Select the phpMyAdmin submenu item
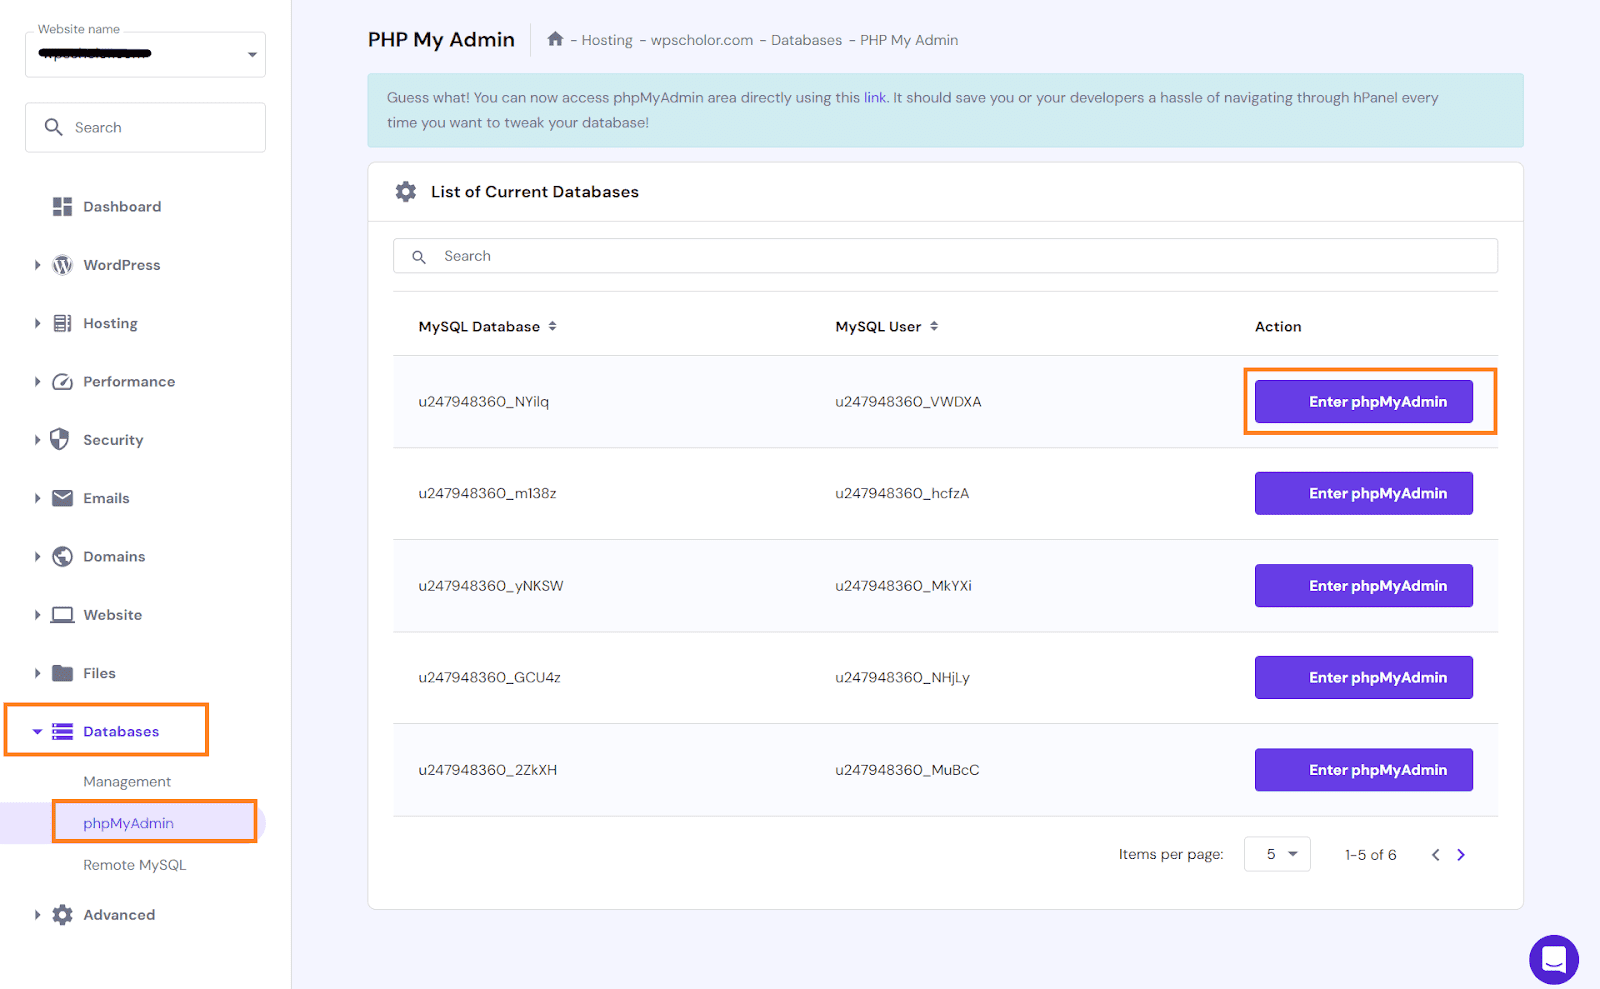The height and width of the screenshot is (989, 1600). 128,823
